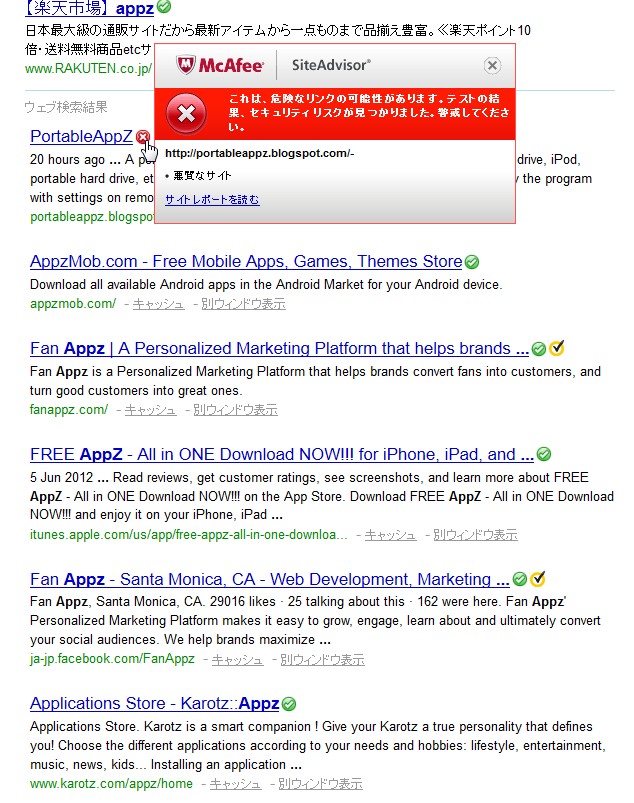634x803 pixels.
Task: Open fanappz.com result in a separate window
Action: (235, 410)
